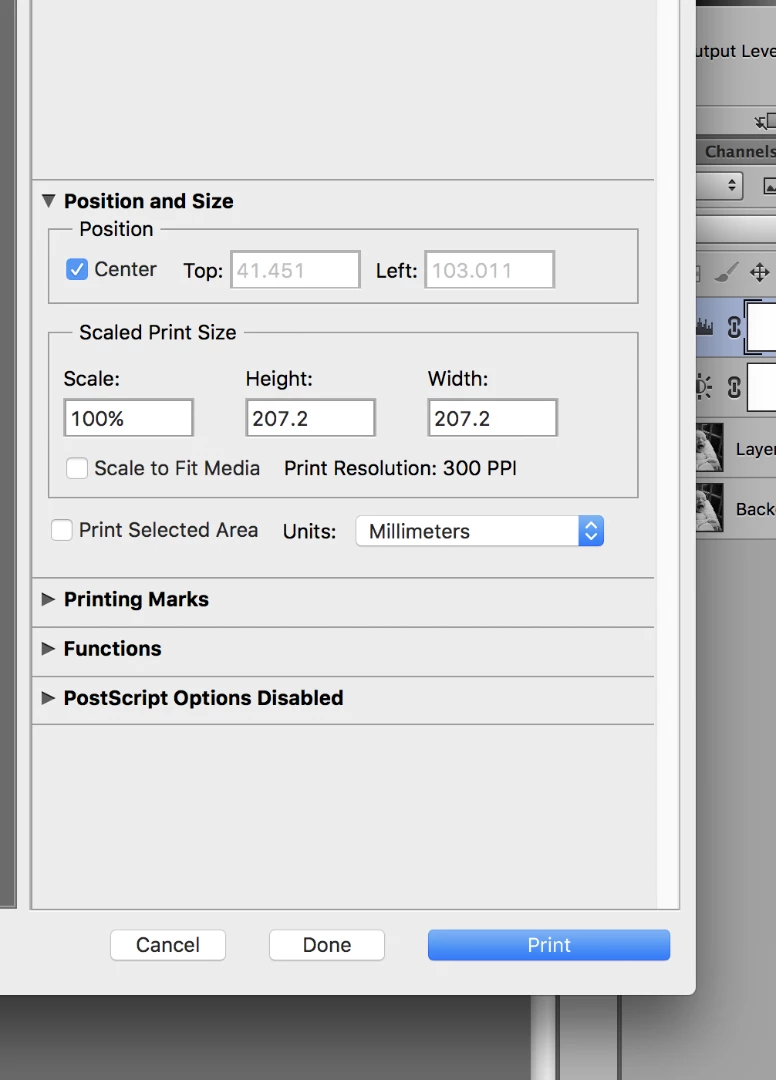Click the Top position field
The image size is (776, 1080).
pos(295,270)
